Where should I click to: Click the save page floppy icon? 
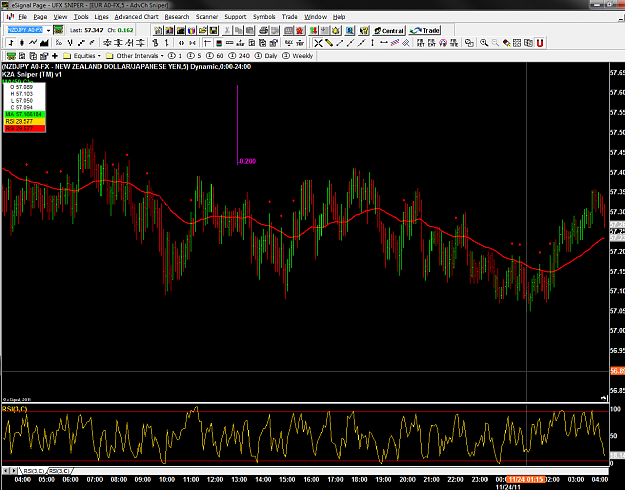tap(214, 30)
